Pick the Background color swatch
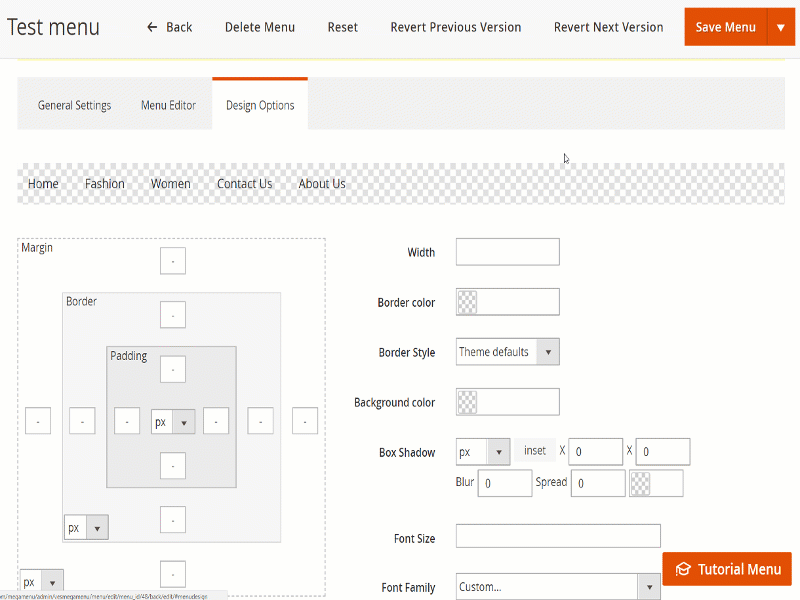 coord(467,402)
